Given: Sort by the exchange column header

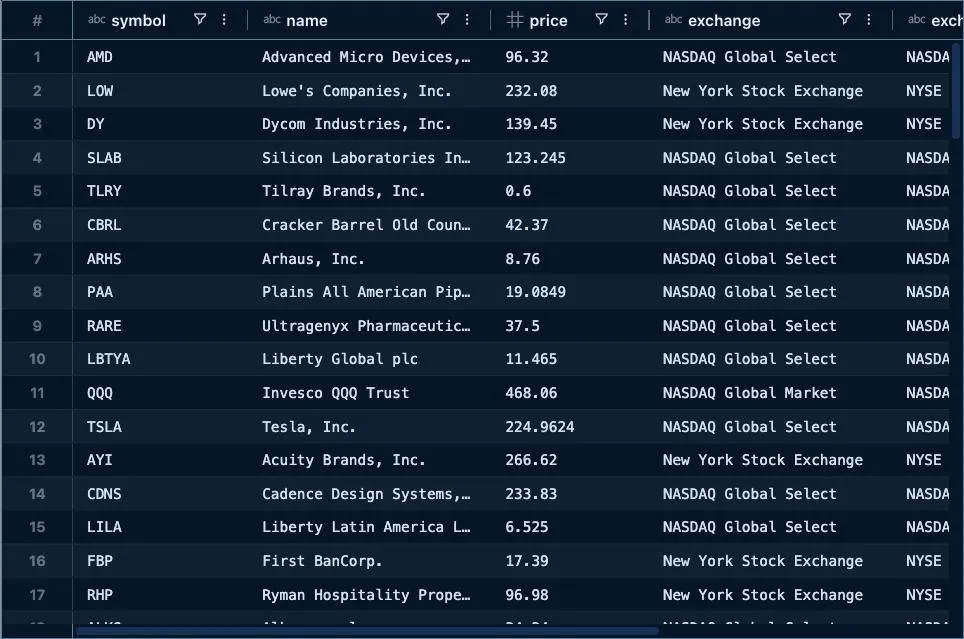Looking at the screenshot, I should coord(724,20).
